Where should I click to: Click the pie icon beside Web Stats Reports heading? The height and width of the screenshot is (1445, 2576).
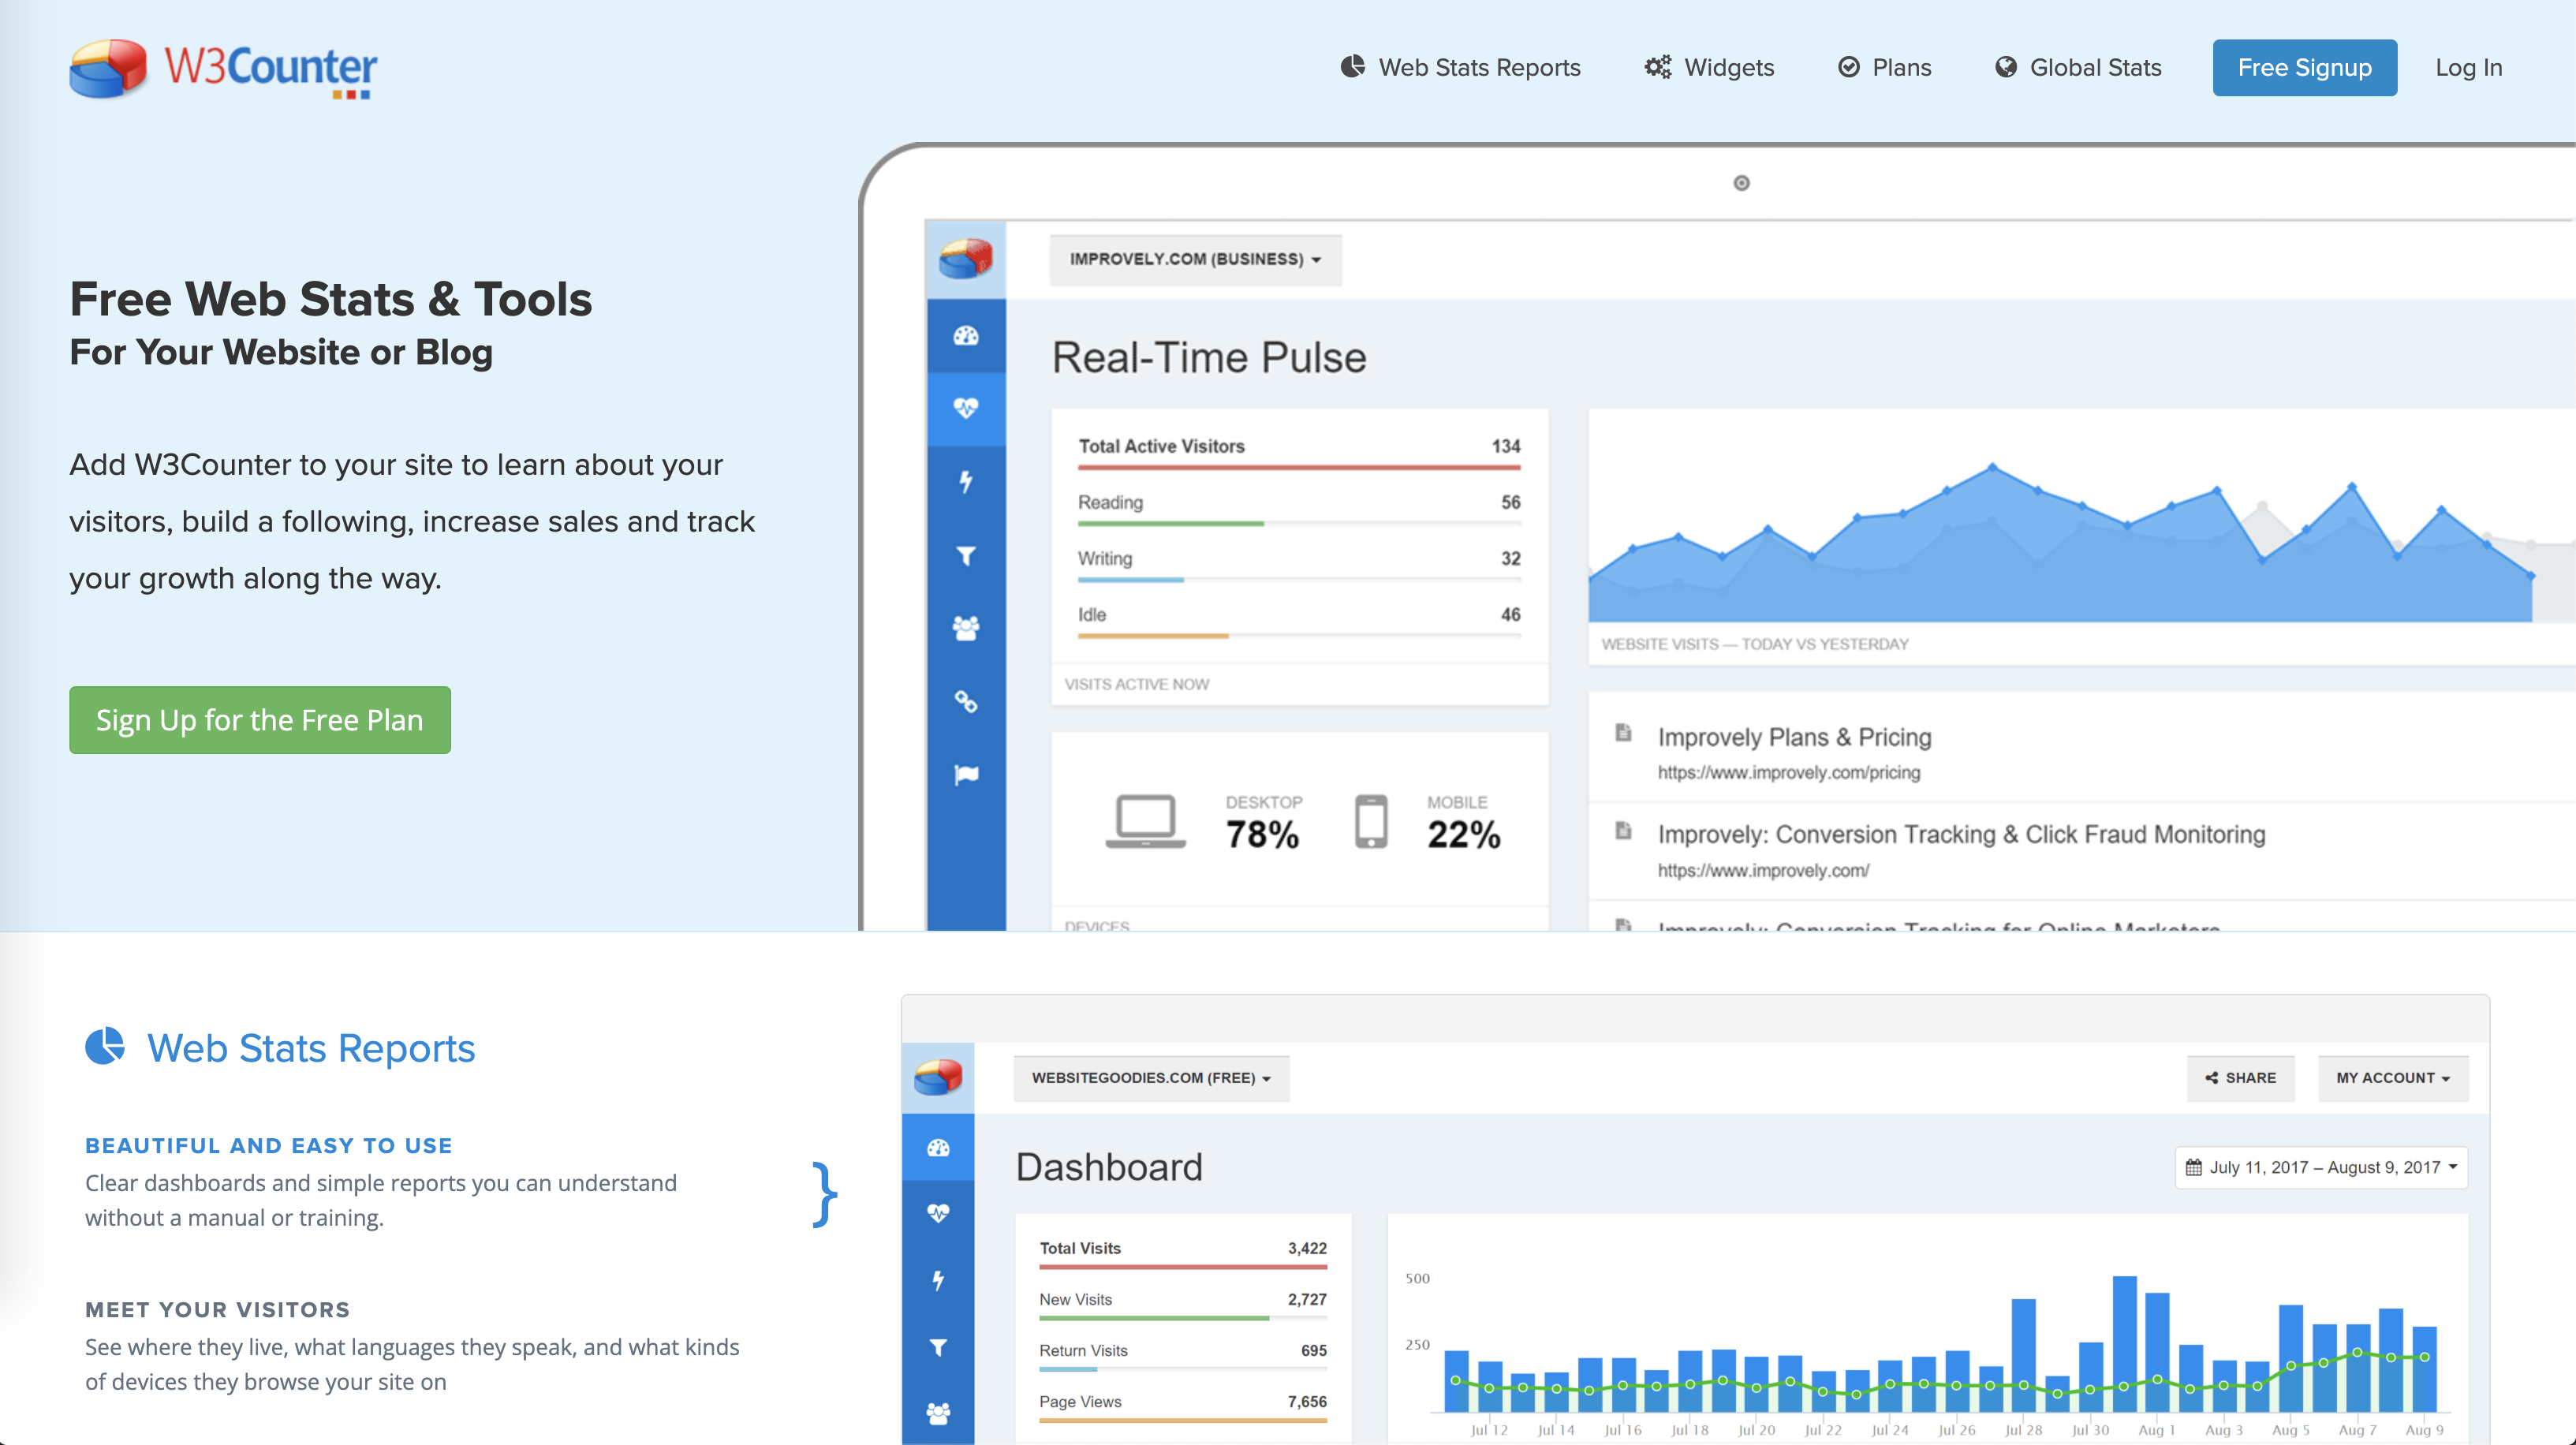(x=105, y=1046)
